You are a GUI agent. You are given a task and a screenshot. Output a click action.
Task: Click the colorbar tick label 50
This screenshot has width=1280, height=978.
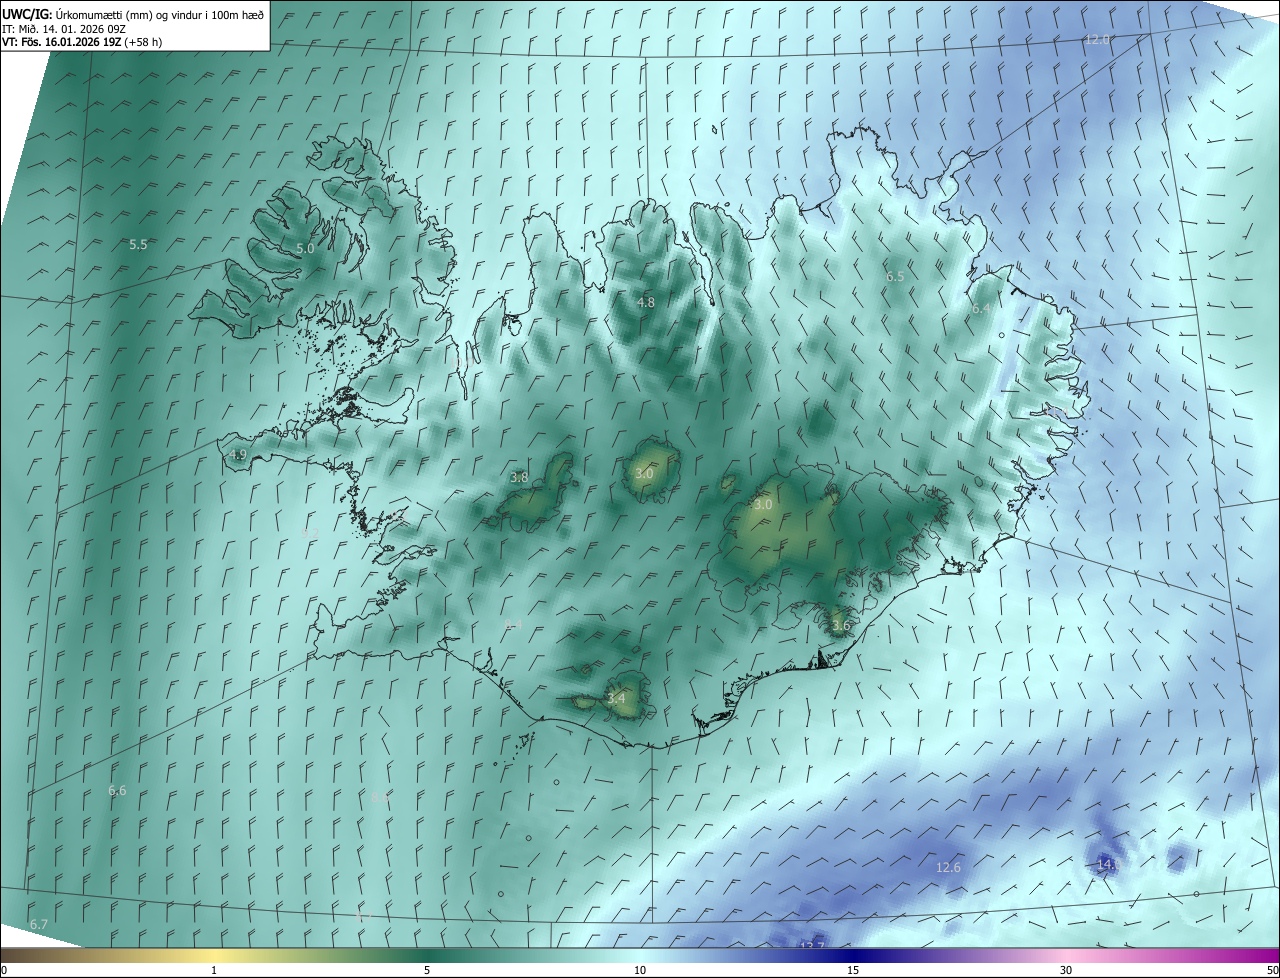click(x=1272, y=970)
